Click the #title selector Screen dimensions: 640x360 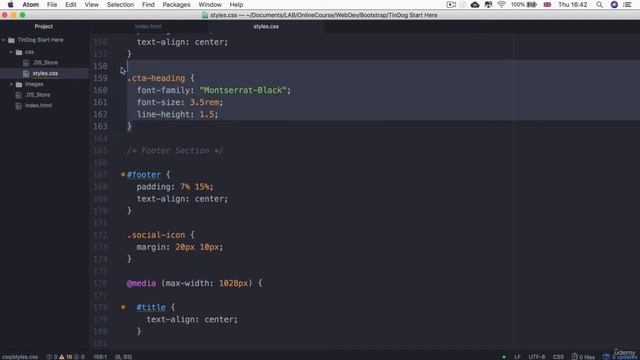(151, 307)
